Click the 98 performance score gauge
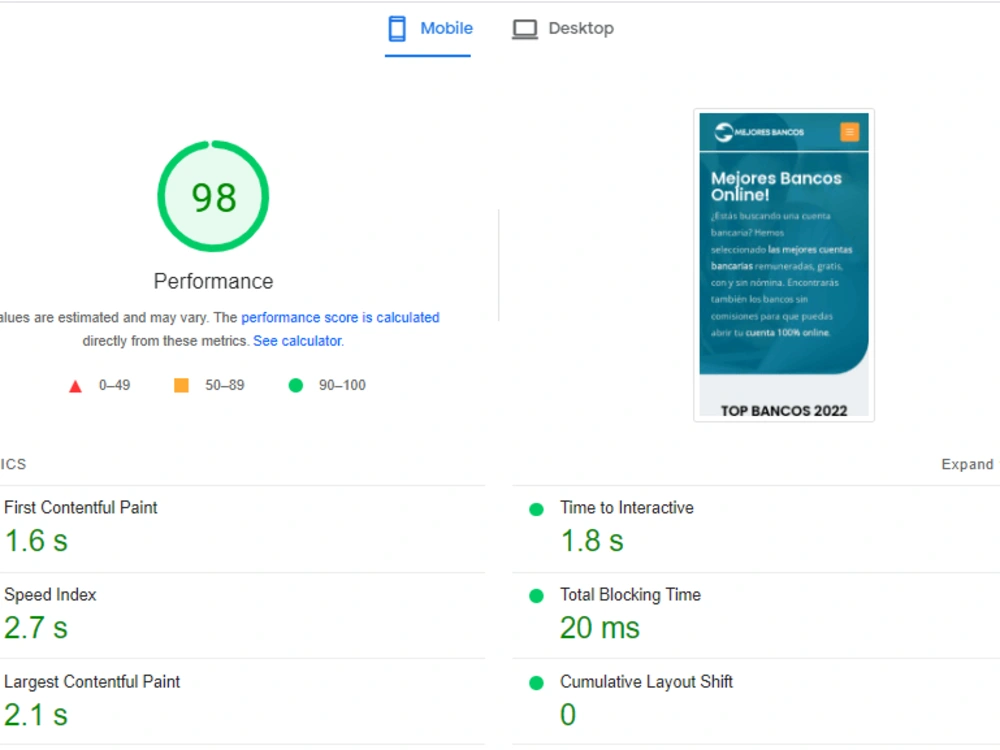Image resolution: width=1000 pixels, height=750 pixels. pos(214,196)
